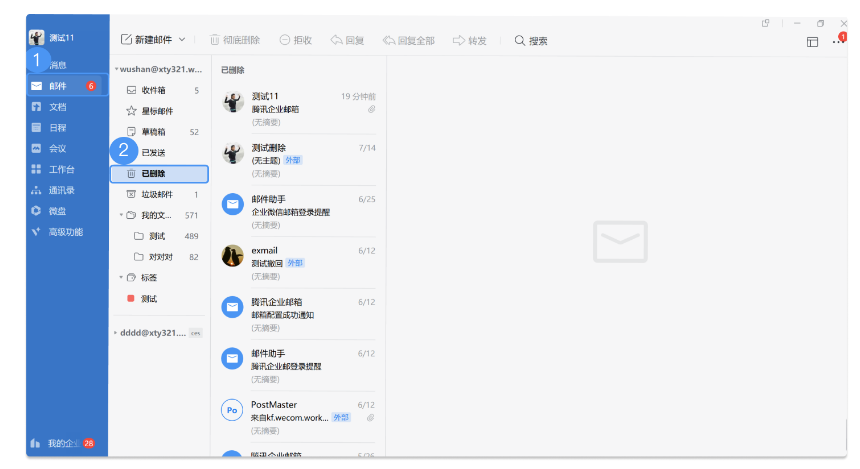Image resolution: width=860 pixels, height=469 pixels.
Task: Click the 高级功能 icon
Action: pos(36,231)
